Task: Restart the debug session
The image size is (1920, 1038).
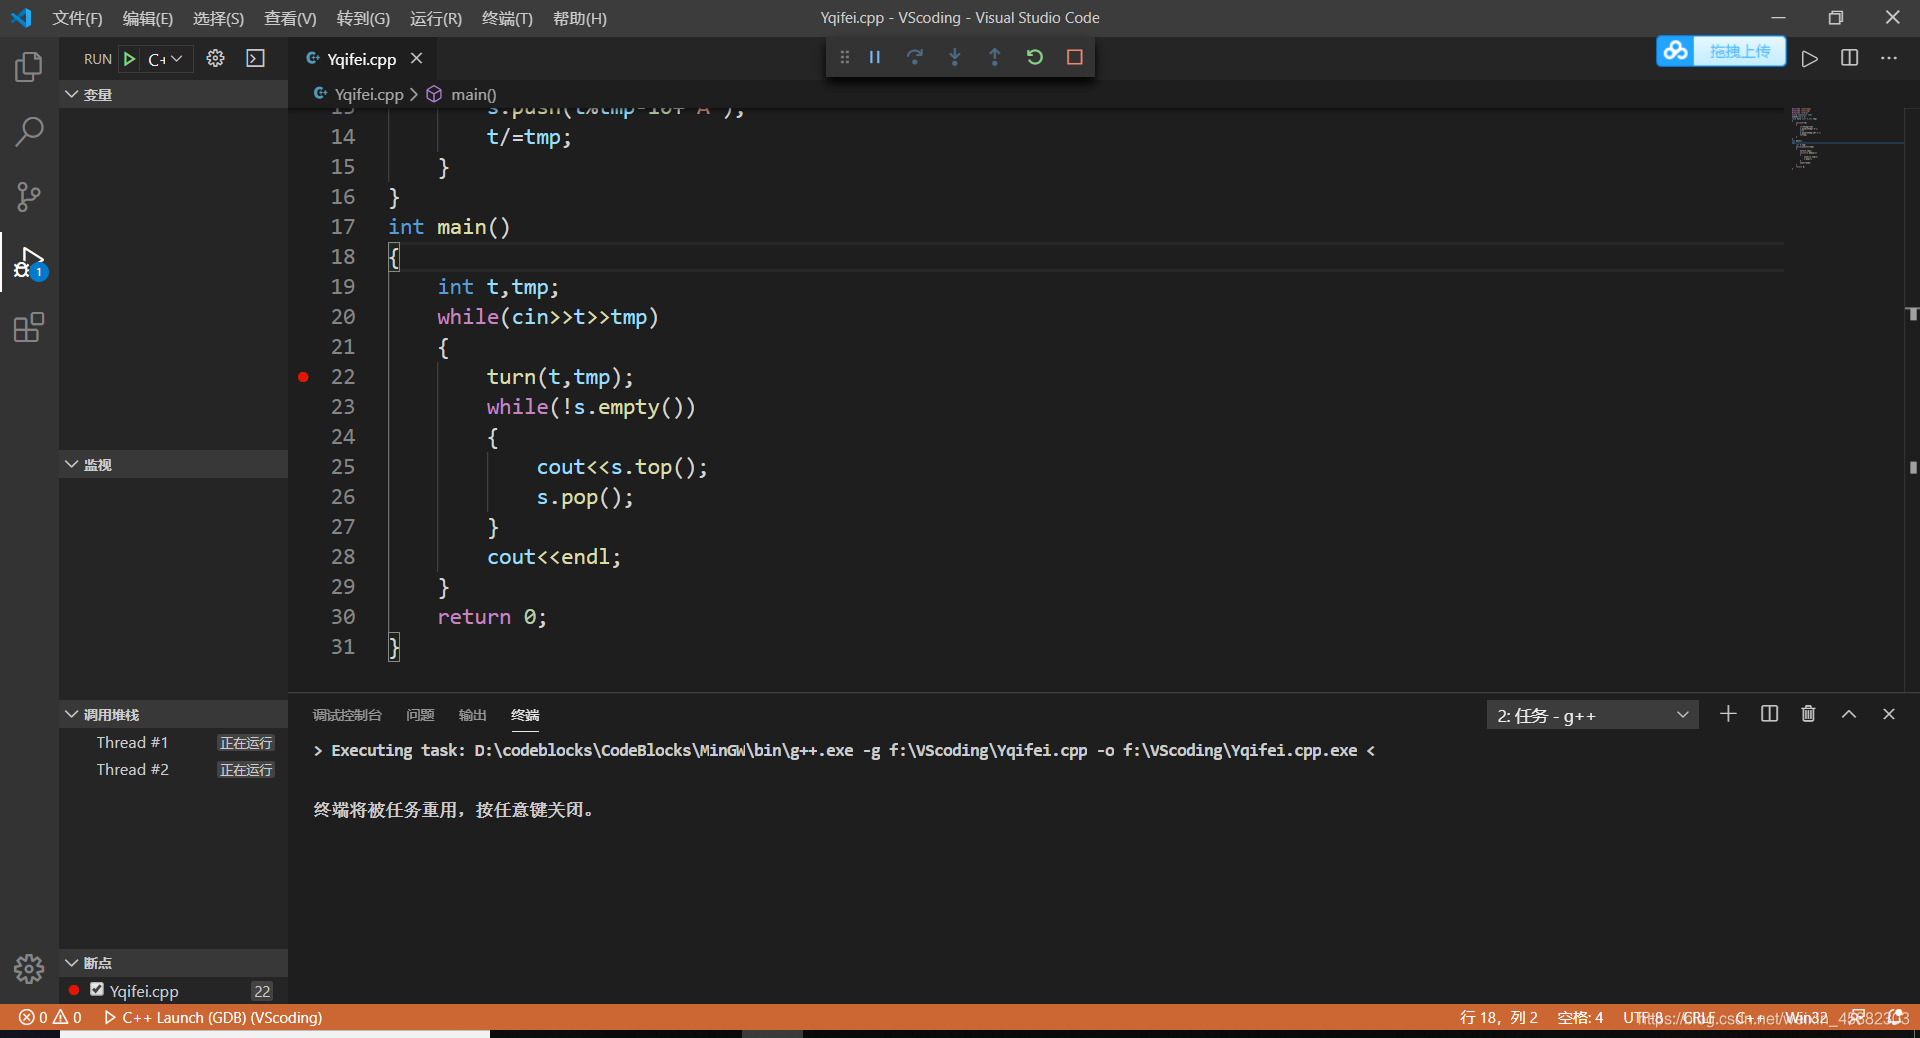Action: 1035,58
